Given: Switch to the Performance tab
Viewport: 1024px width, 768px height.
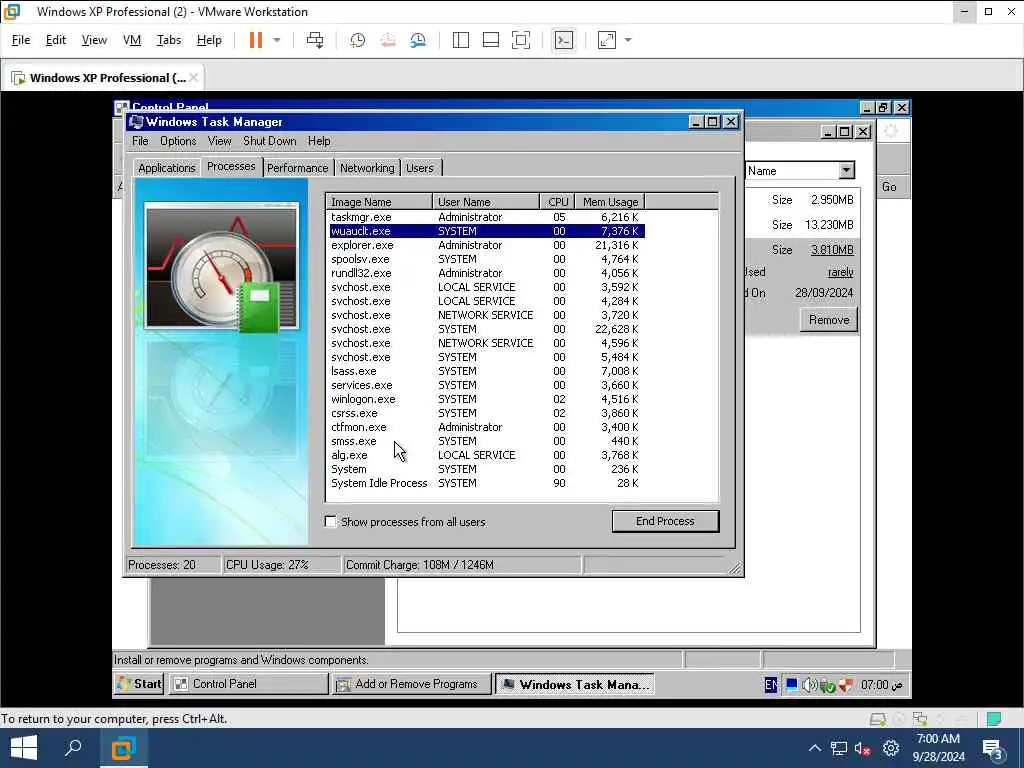Looking at the screenshot, I should 298,168.
